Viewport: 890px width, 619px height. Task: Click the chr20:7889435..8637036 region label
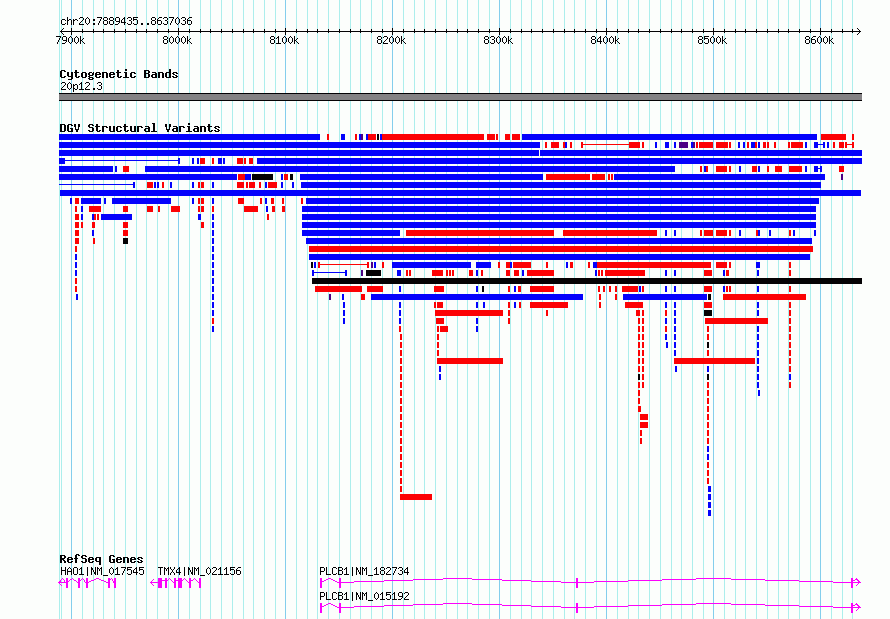click(x=126, y=22)
